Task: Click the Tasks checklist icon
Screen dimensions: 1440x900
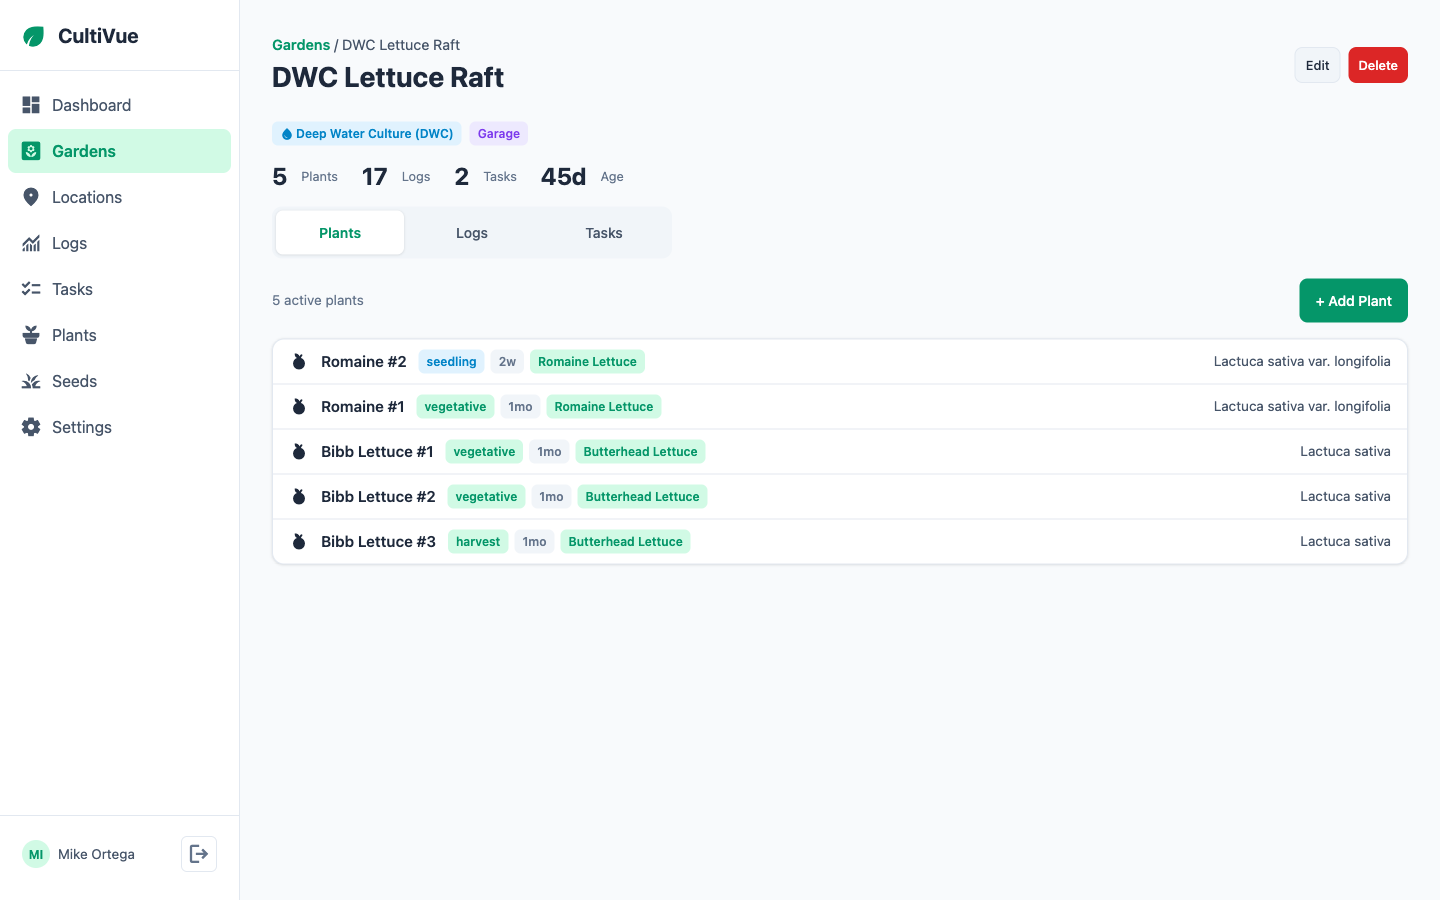Action: pos(31,289)
